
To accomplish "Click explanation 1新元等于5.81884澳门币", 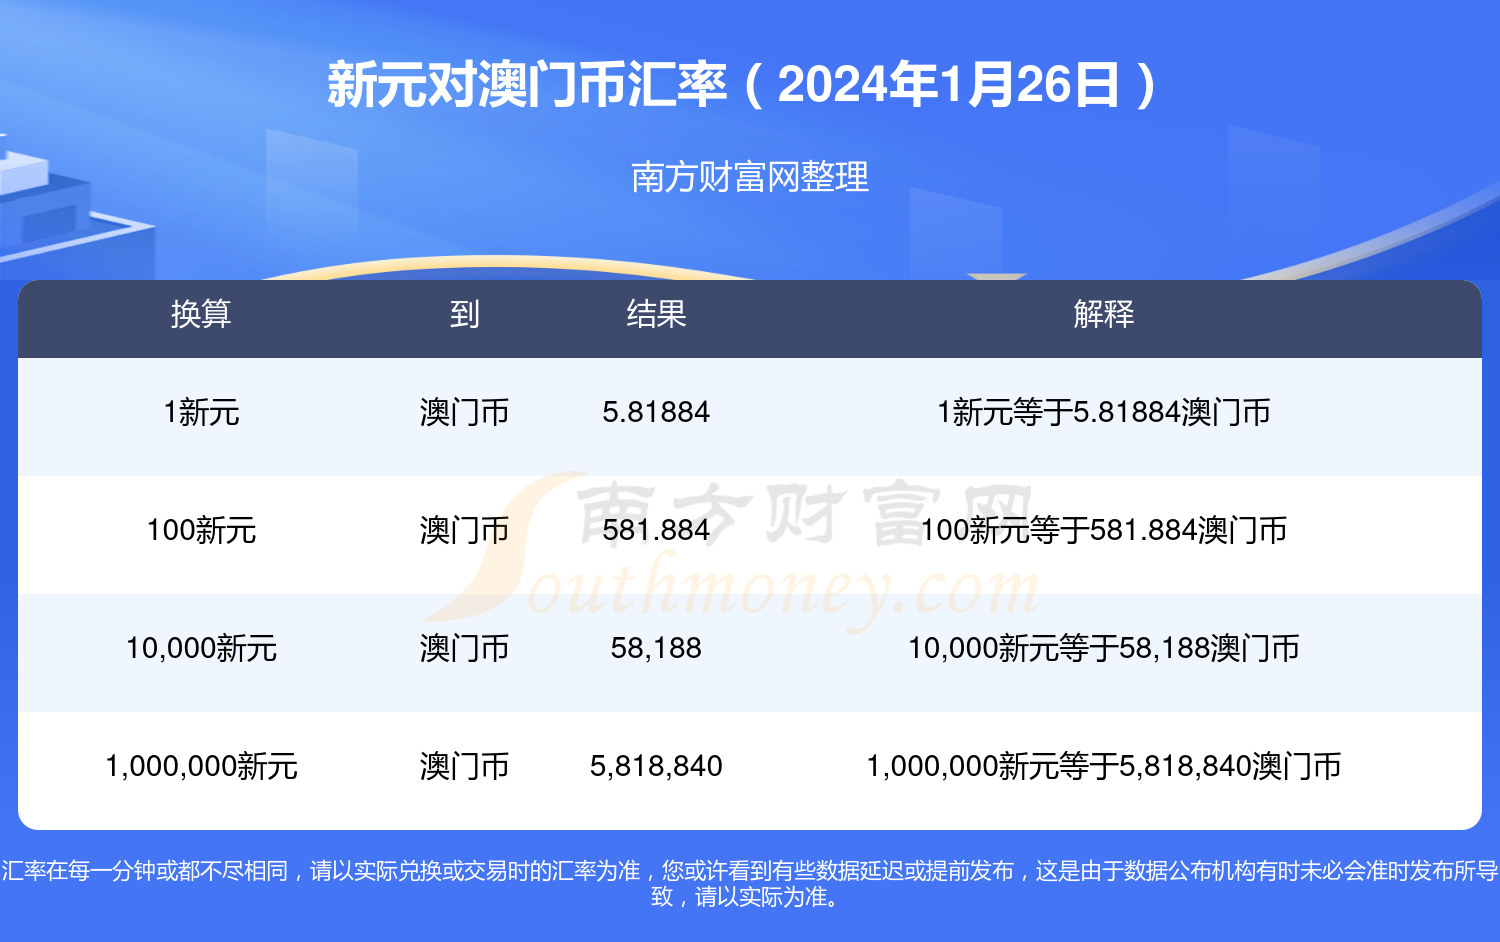I will point(1103,412).
